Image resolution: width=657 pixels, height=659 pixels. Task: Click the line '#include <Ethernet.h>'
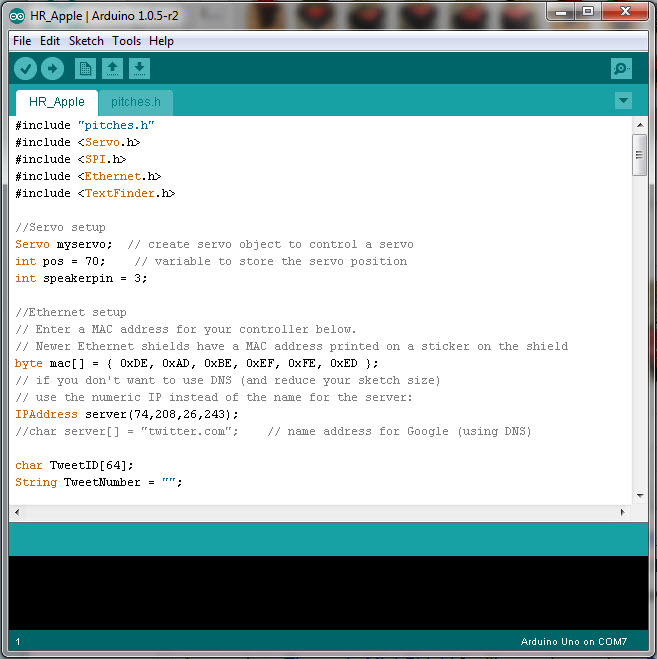click(x=88, y=176)
